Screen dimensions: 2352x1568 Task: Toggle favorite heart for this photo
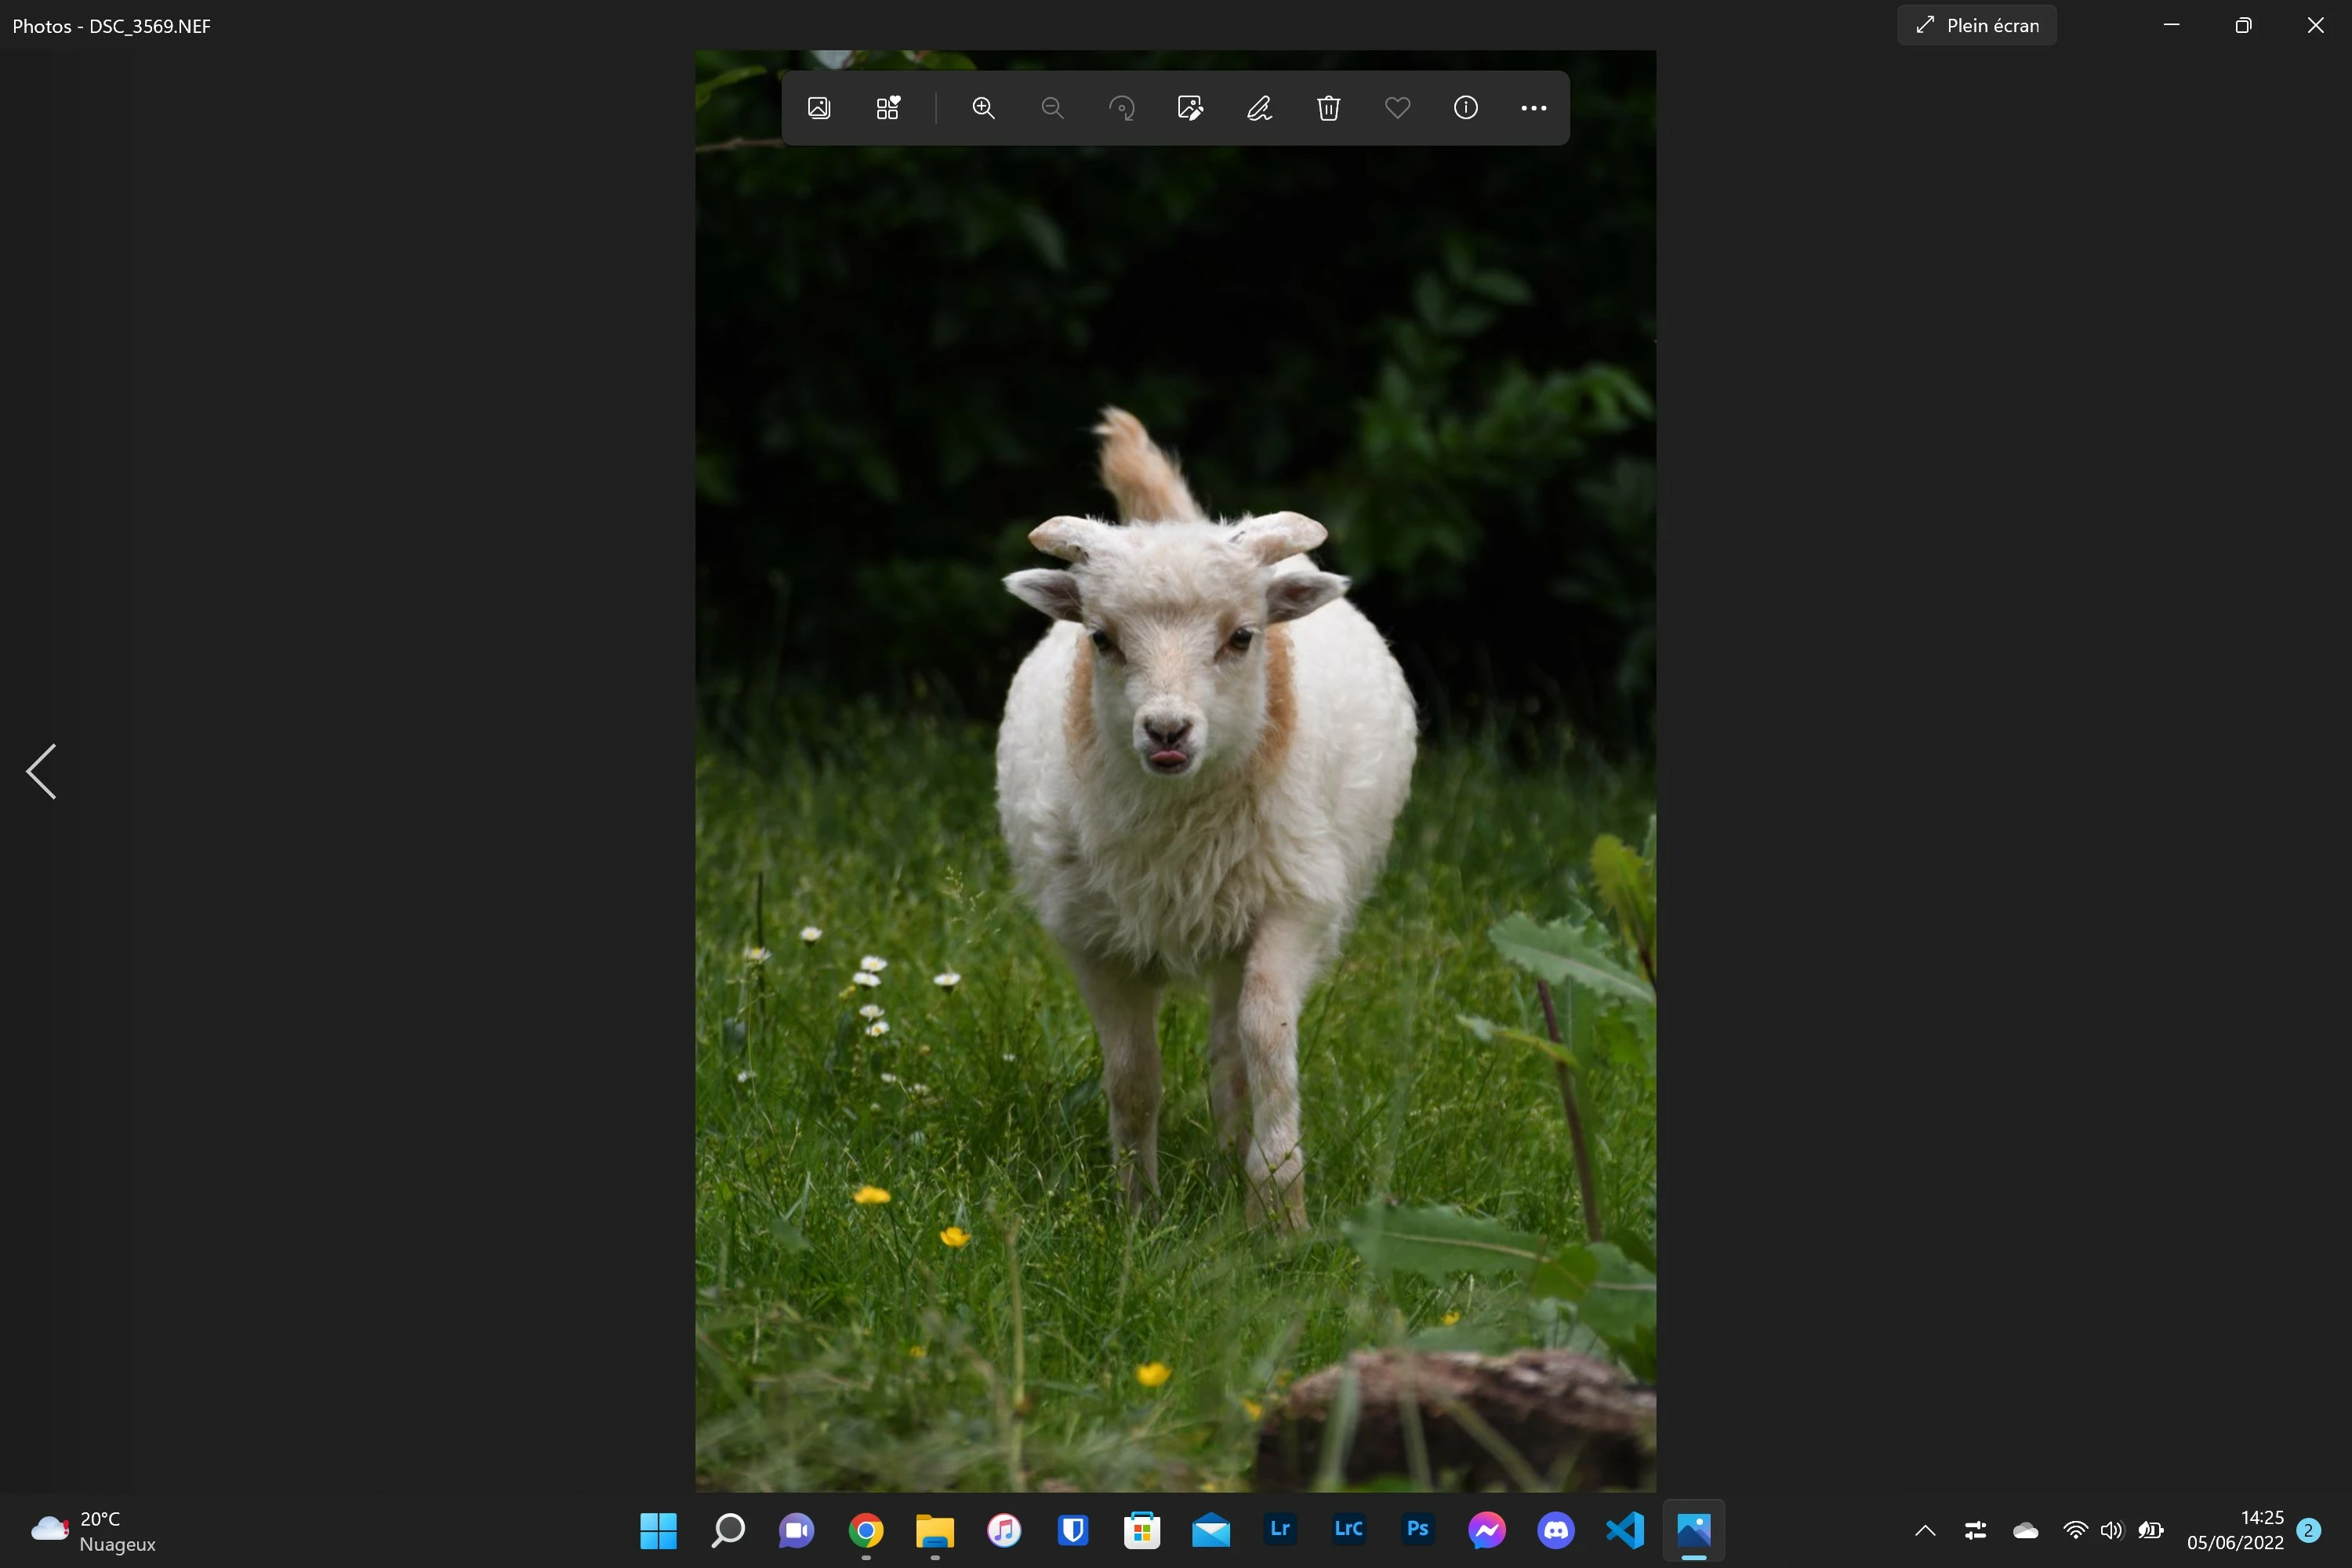[1397, 108]
